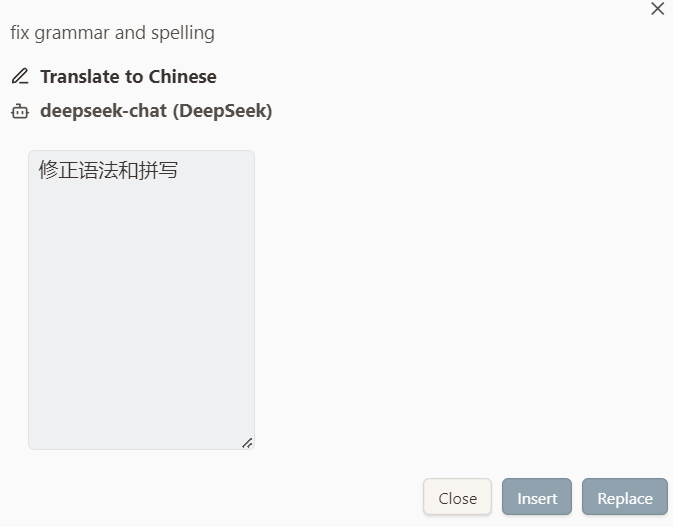Screen dimensions: 673x527
Task: Replace selection with the translation
Action: (x=624, y=497)
